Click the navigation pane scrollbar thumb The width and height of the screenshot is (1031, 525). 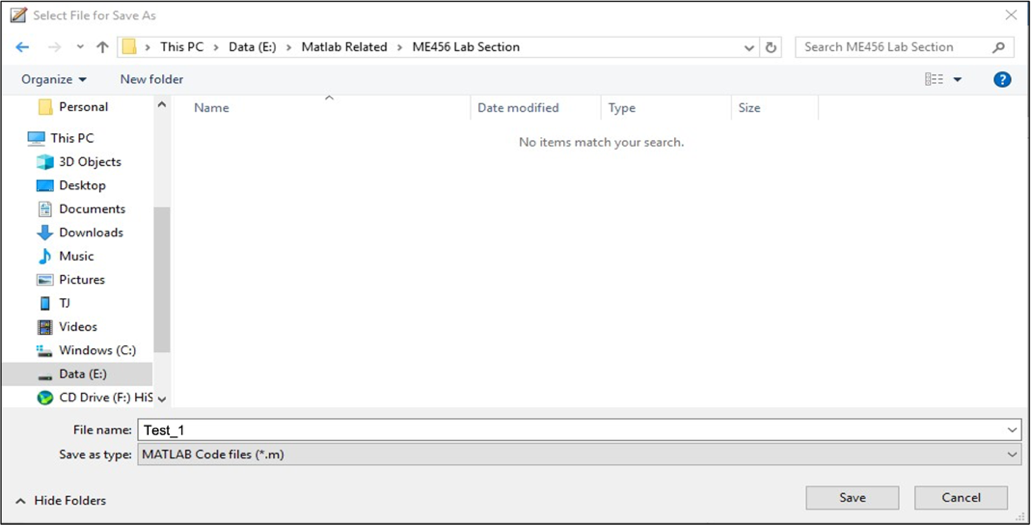click(x=162, y=280)
